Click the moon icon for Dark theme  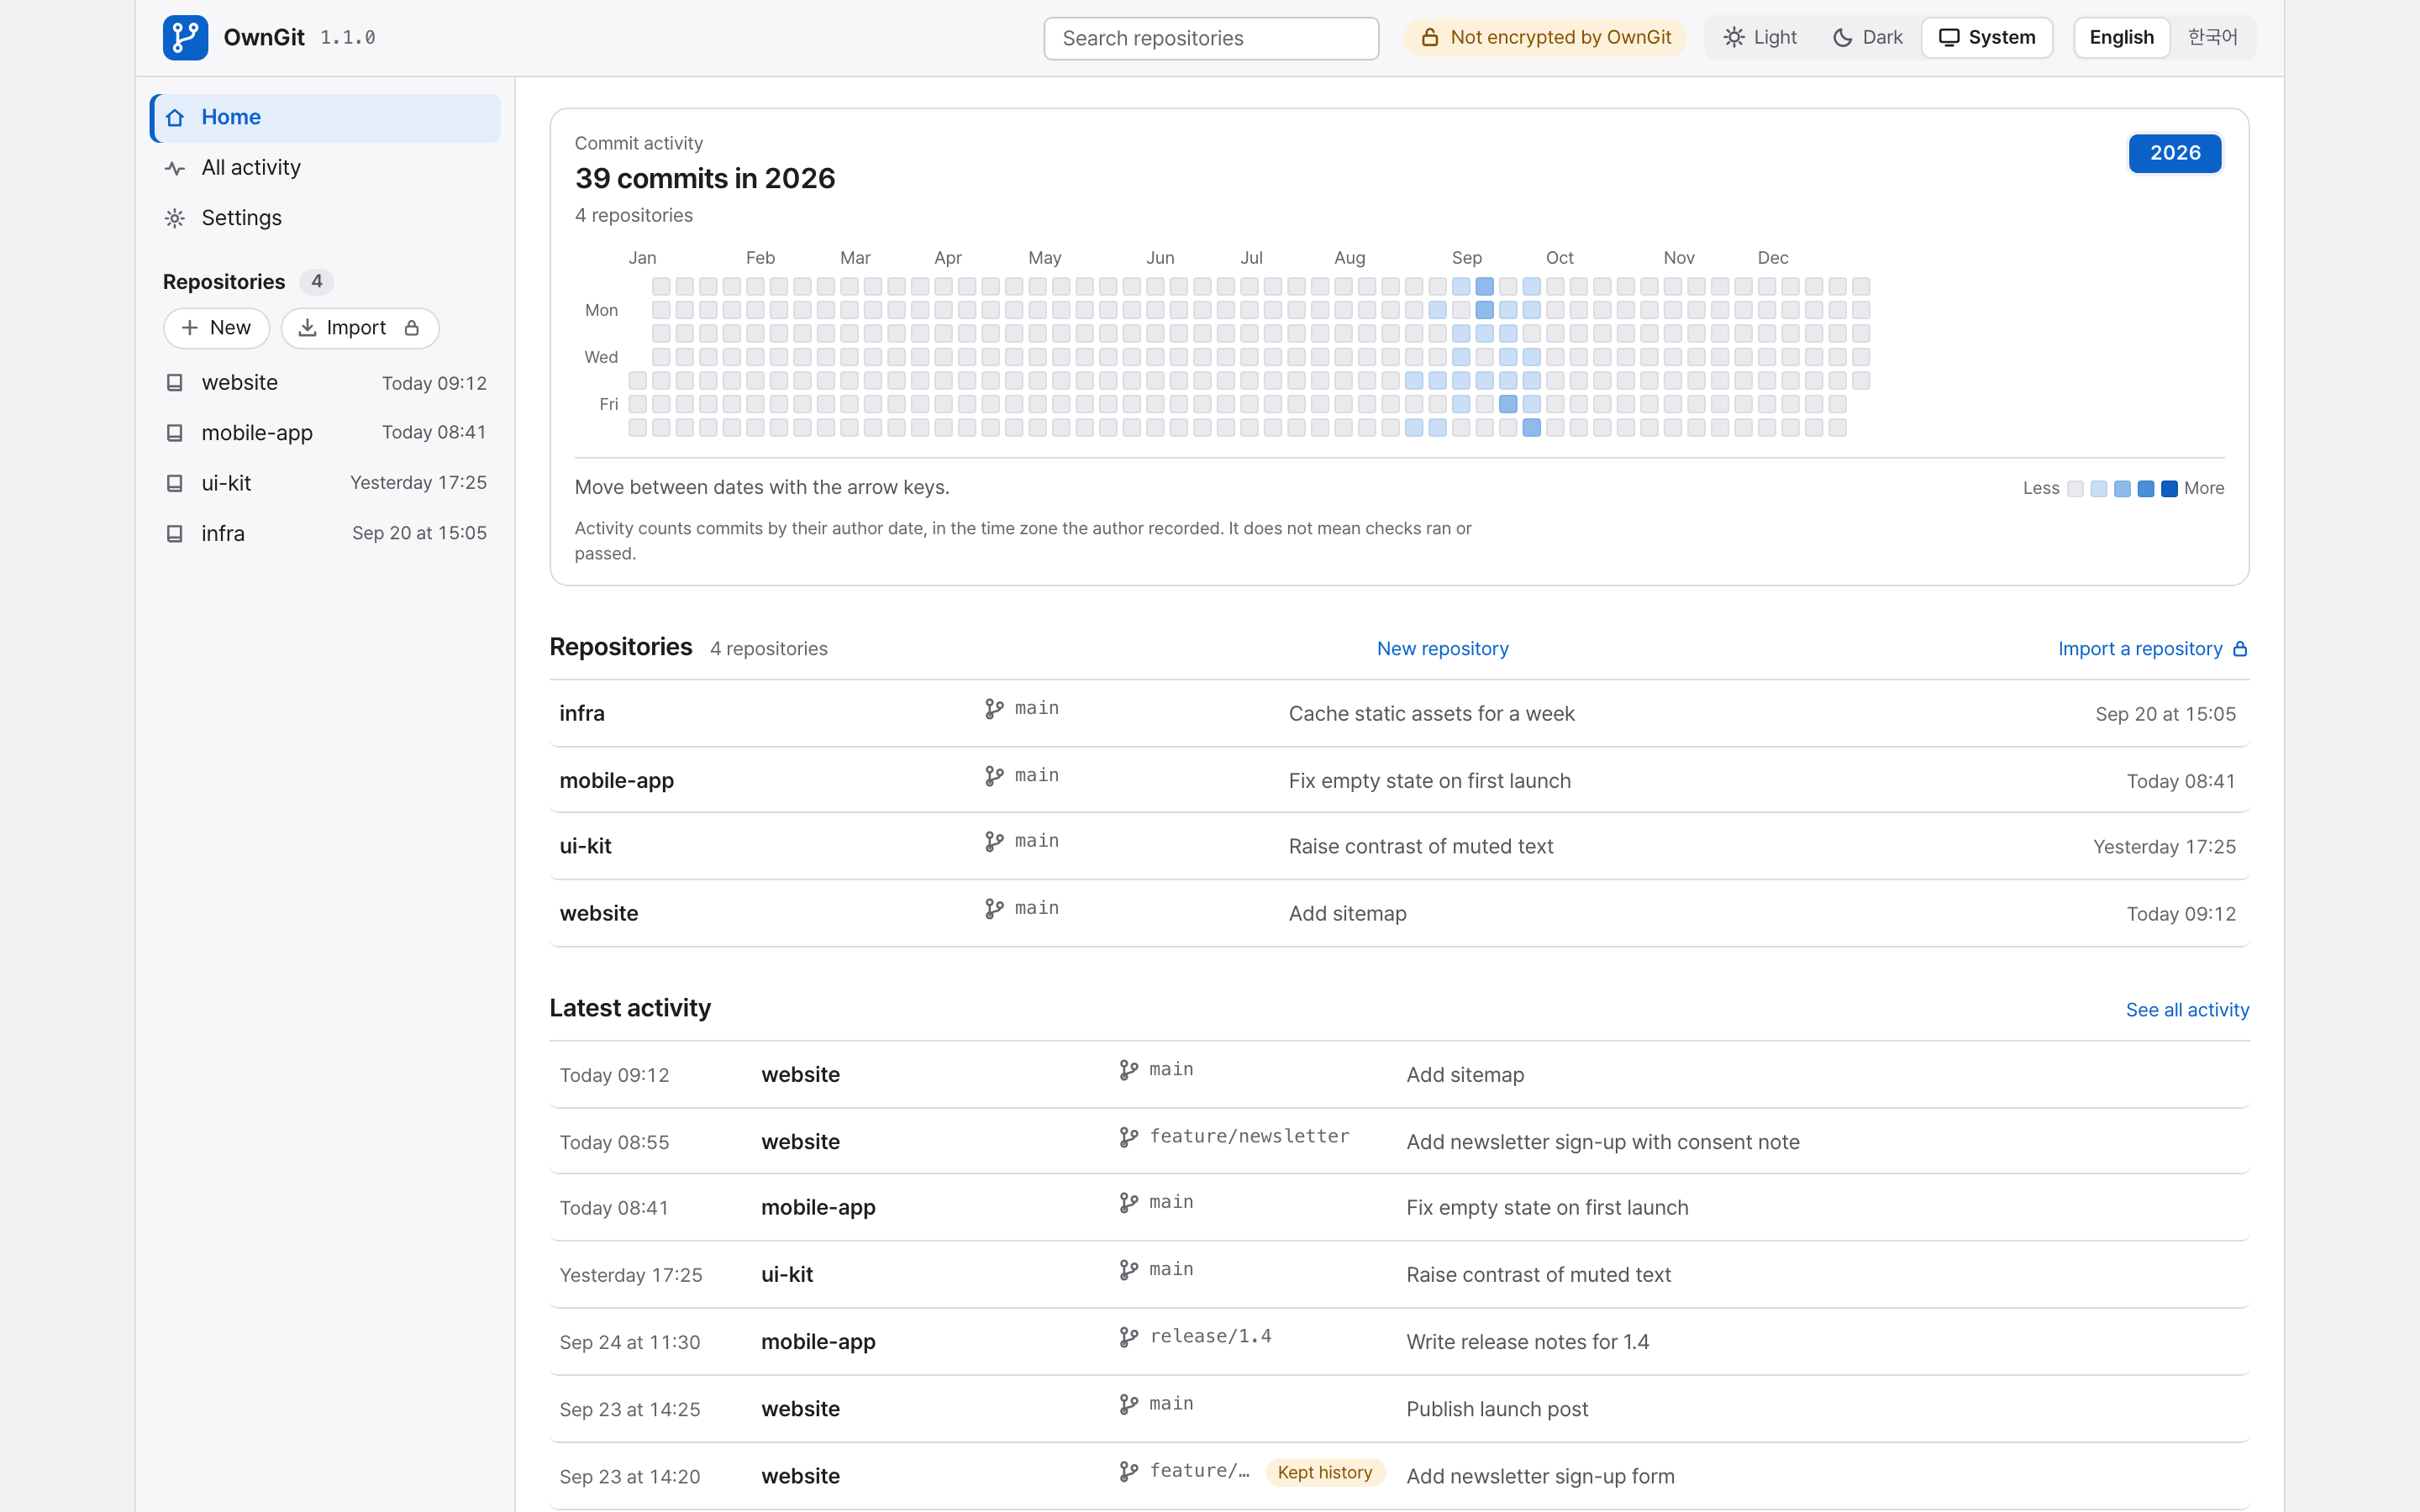coord(1842,37)
